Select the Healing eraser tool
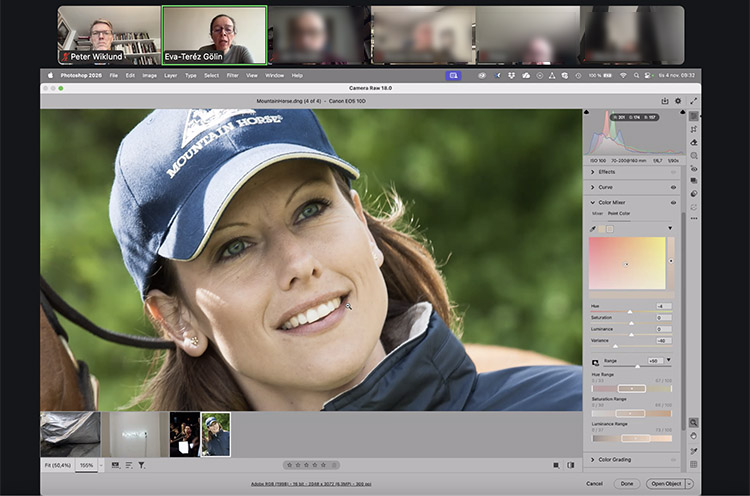 [x=694, y=143]
